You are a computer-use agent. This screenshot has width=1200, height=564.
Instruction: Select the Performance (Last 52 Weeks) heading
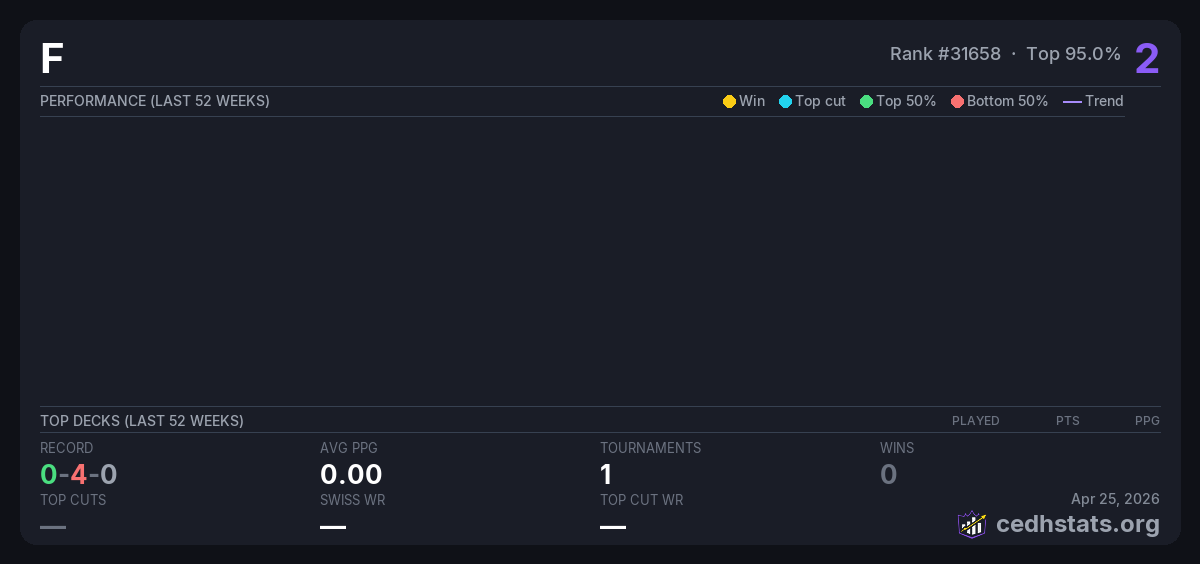click(155, 101)
